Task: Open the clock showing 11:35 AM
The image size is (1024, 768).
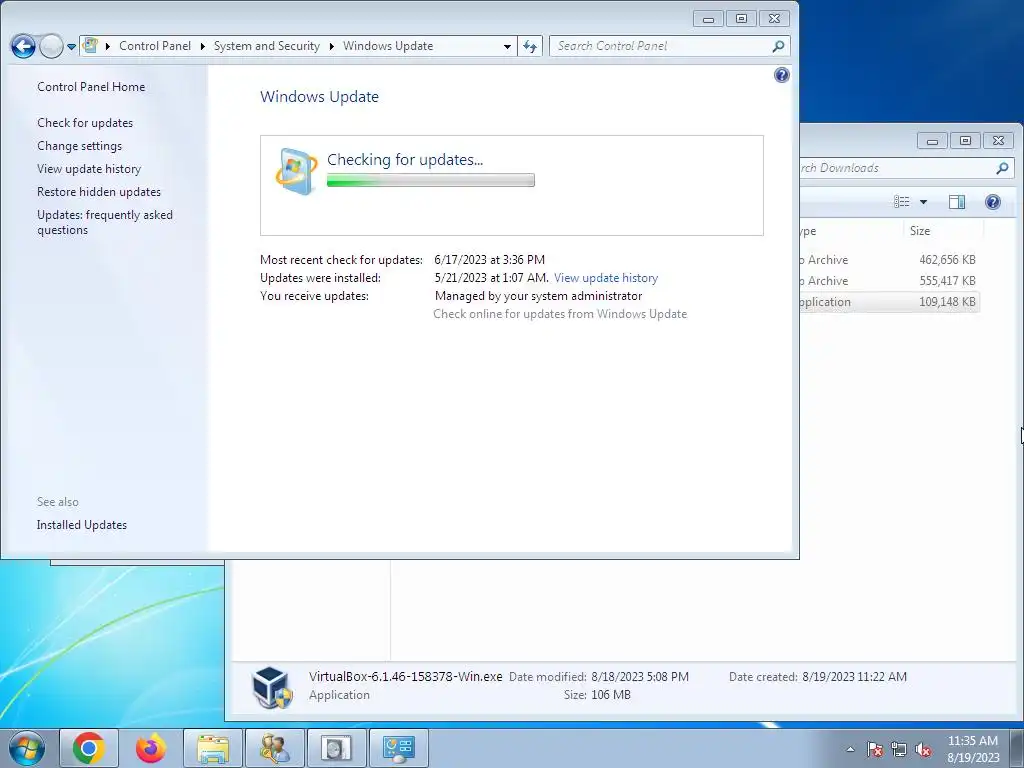Action: tap(973, 749)
